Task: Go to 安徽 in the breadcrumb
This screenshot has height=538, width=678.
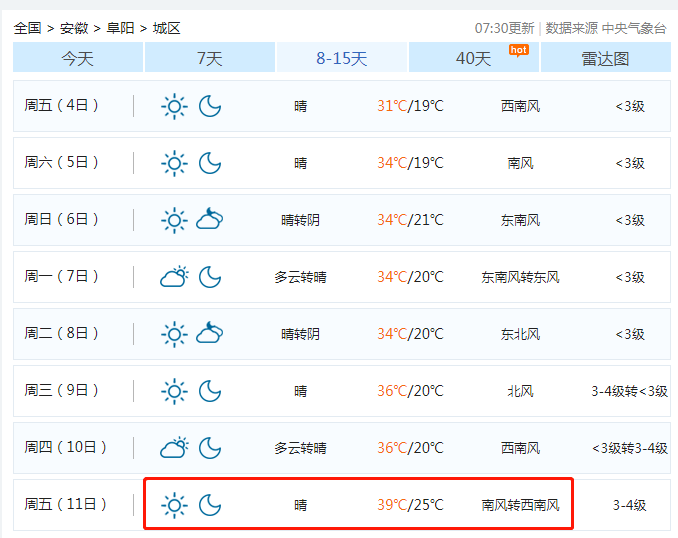Action: coord(74,28)
